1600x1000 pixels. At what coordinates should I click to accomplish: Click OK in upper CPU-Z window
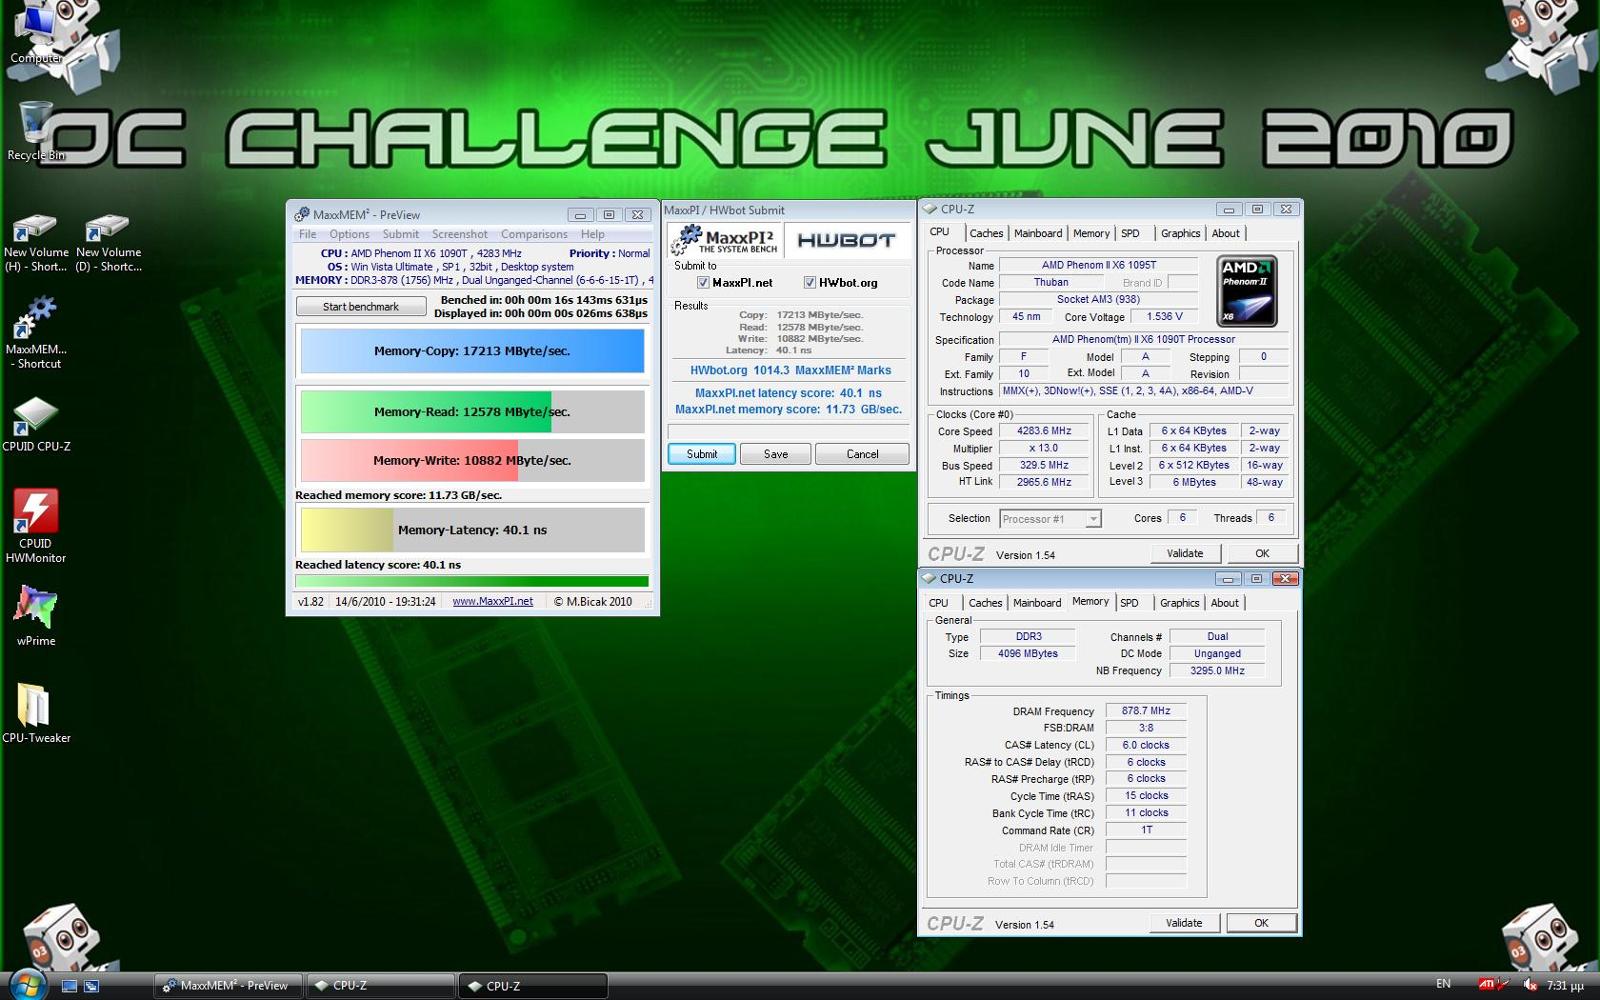click(1262, 553)
